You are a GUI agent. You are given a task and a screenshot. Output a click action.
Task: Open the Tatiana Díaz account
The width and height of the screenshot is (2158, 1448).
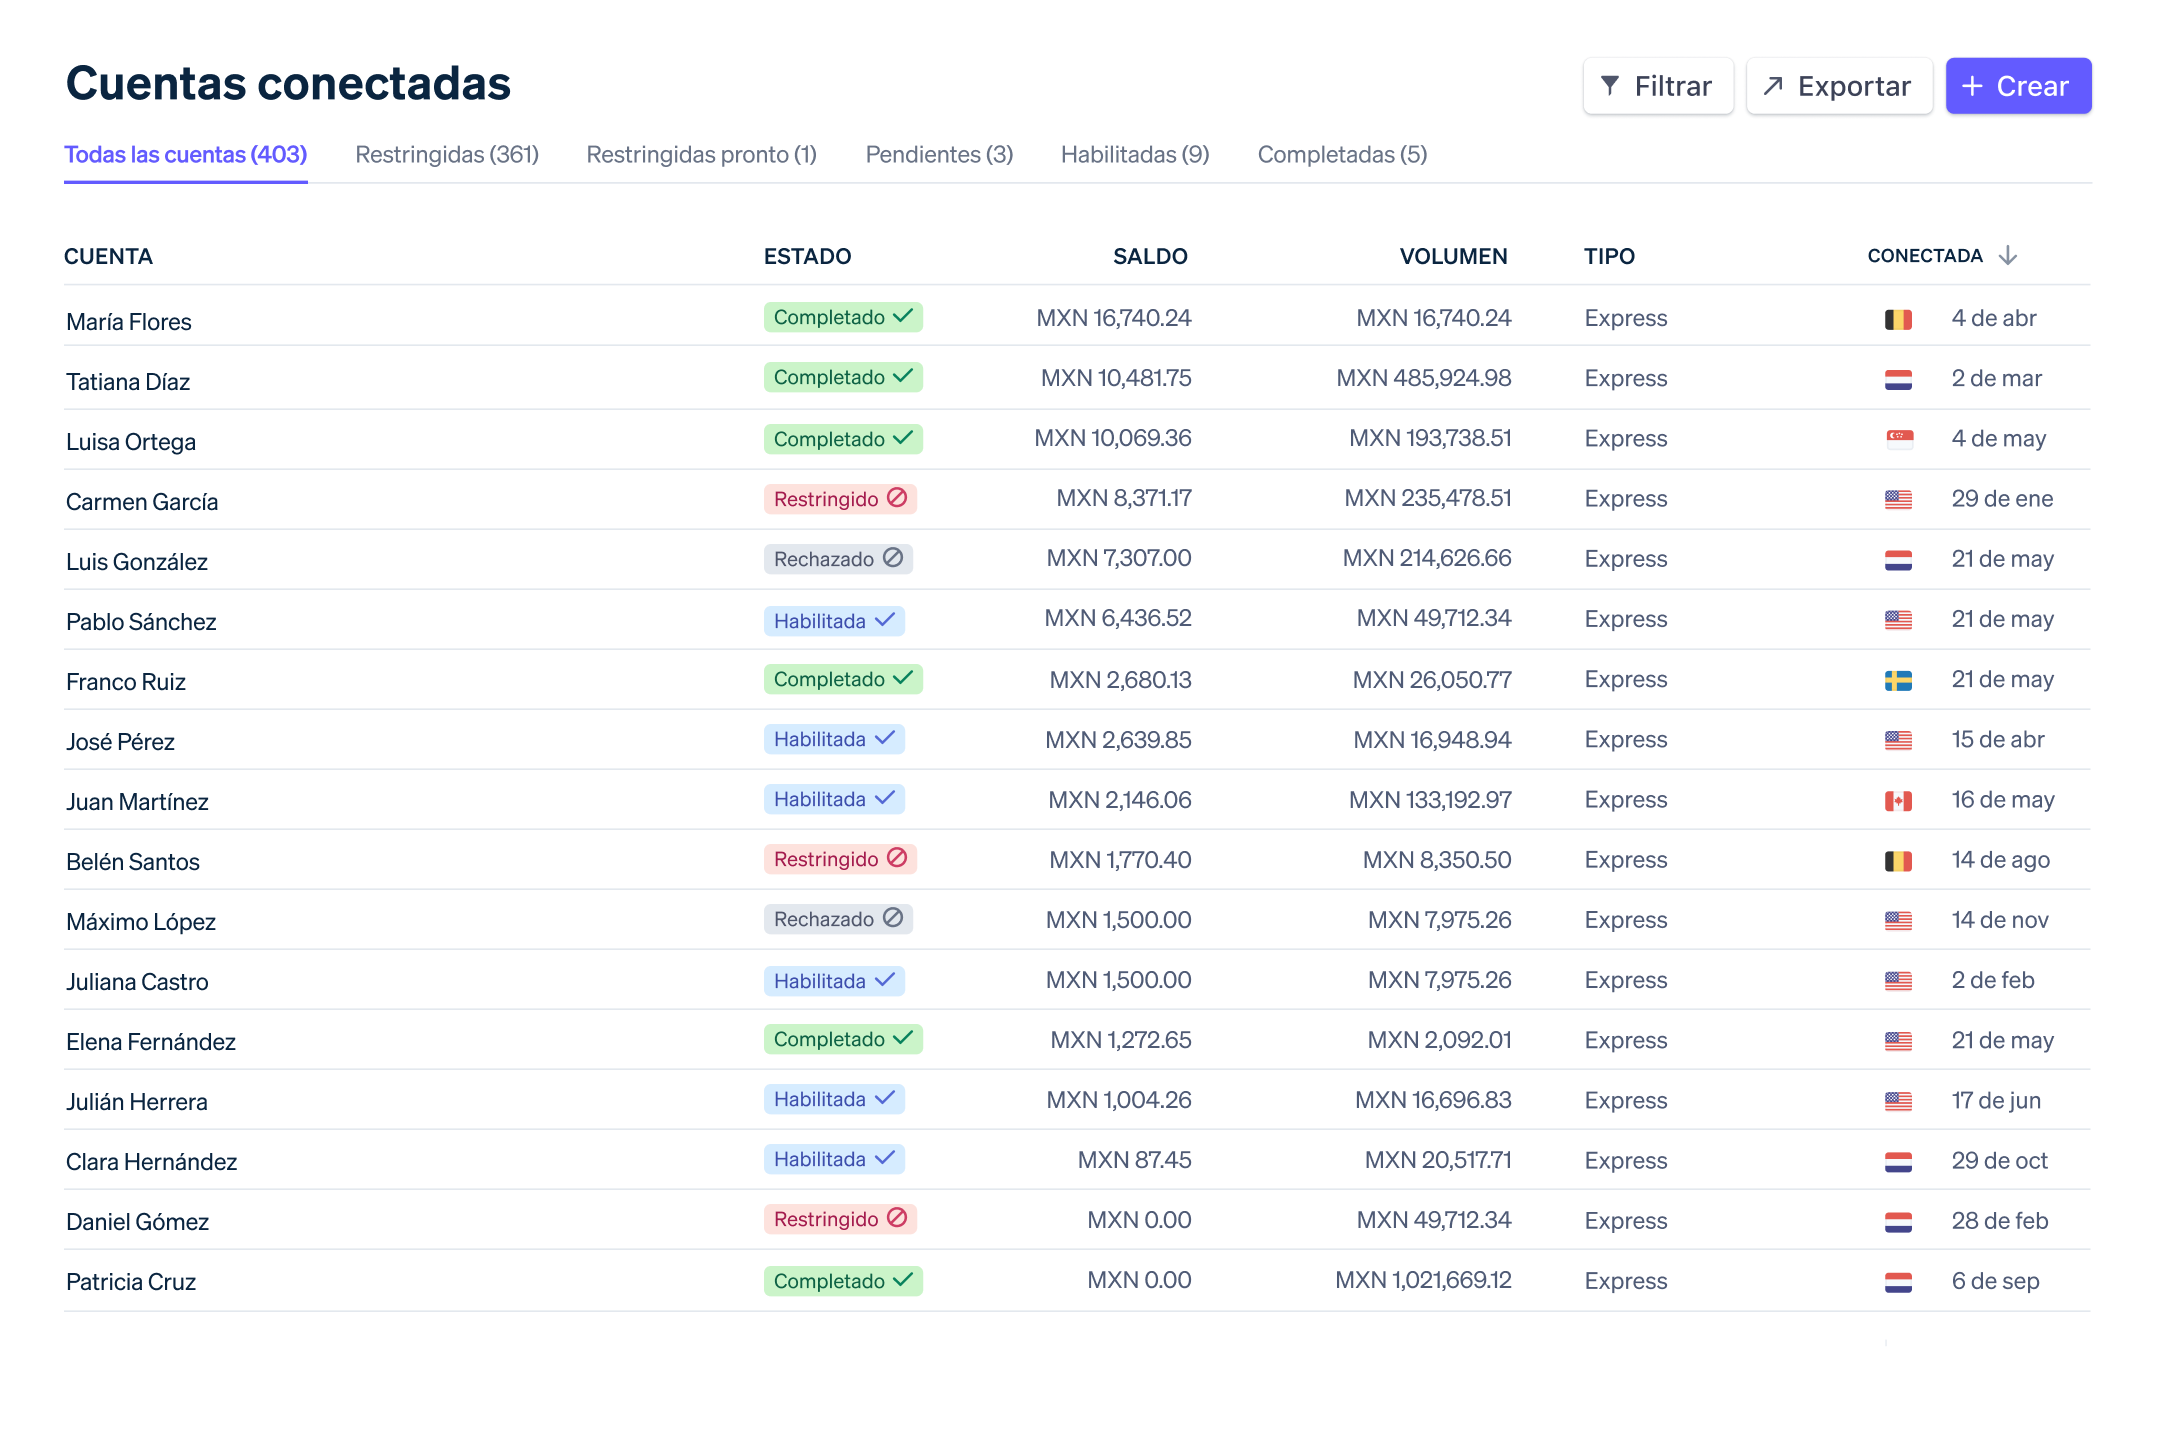pos(128,381)
